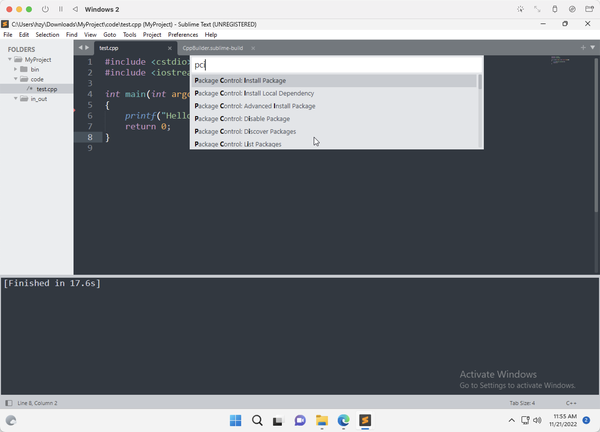Viewport: 600px width, 432px height.
Task: Choose Package Control: List Packages
Action: 334,144
